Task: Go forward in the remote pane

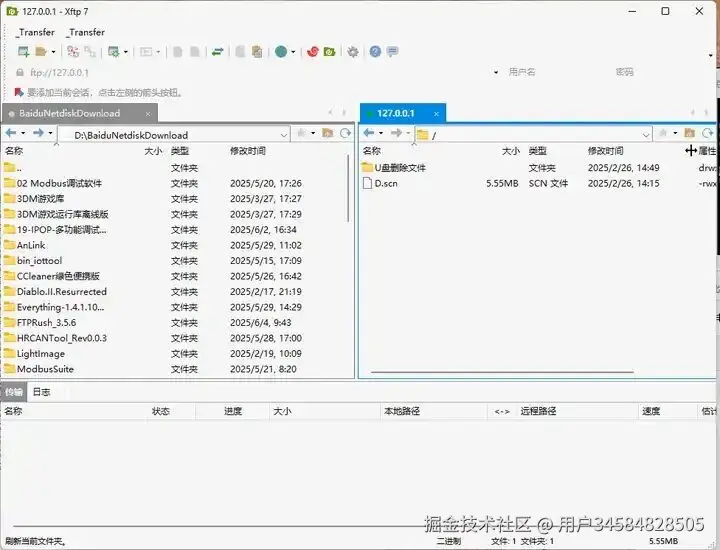Action: pyautogui.click(x=396, y=133)
